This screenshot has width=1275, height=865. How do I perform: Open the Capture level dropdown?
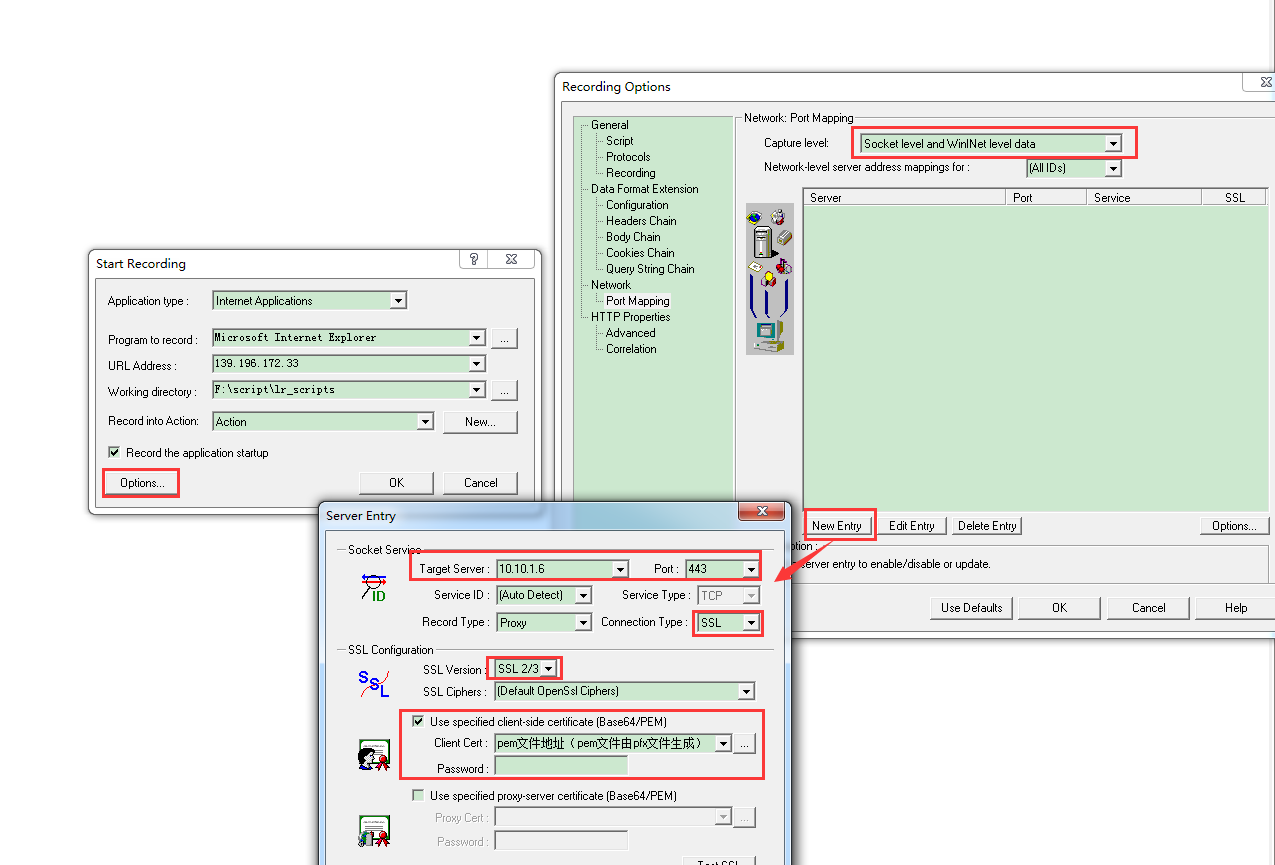click(1113, 144)
